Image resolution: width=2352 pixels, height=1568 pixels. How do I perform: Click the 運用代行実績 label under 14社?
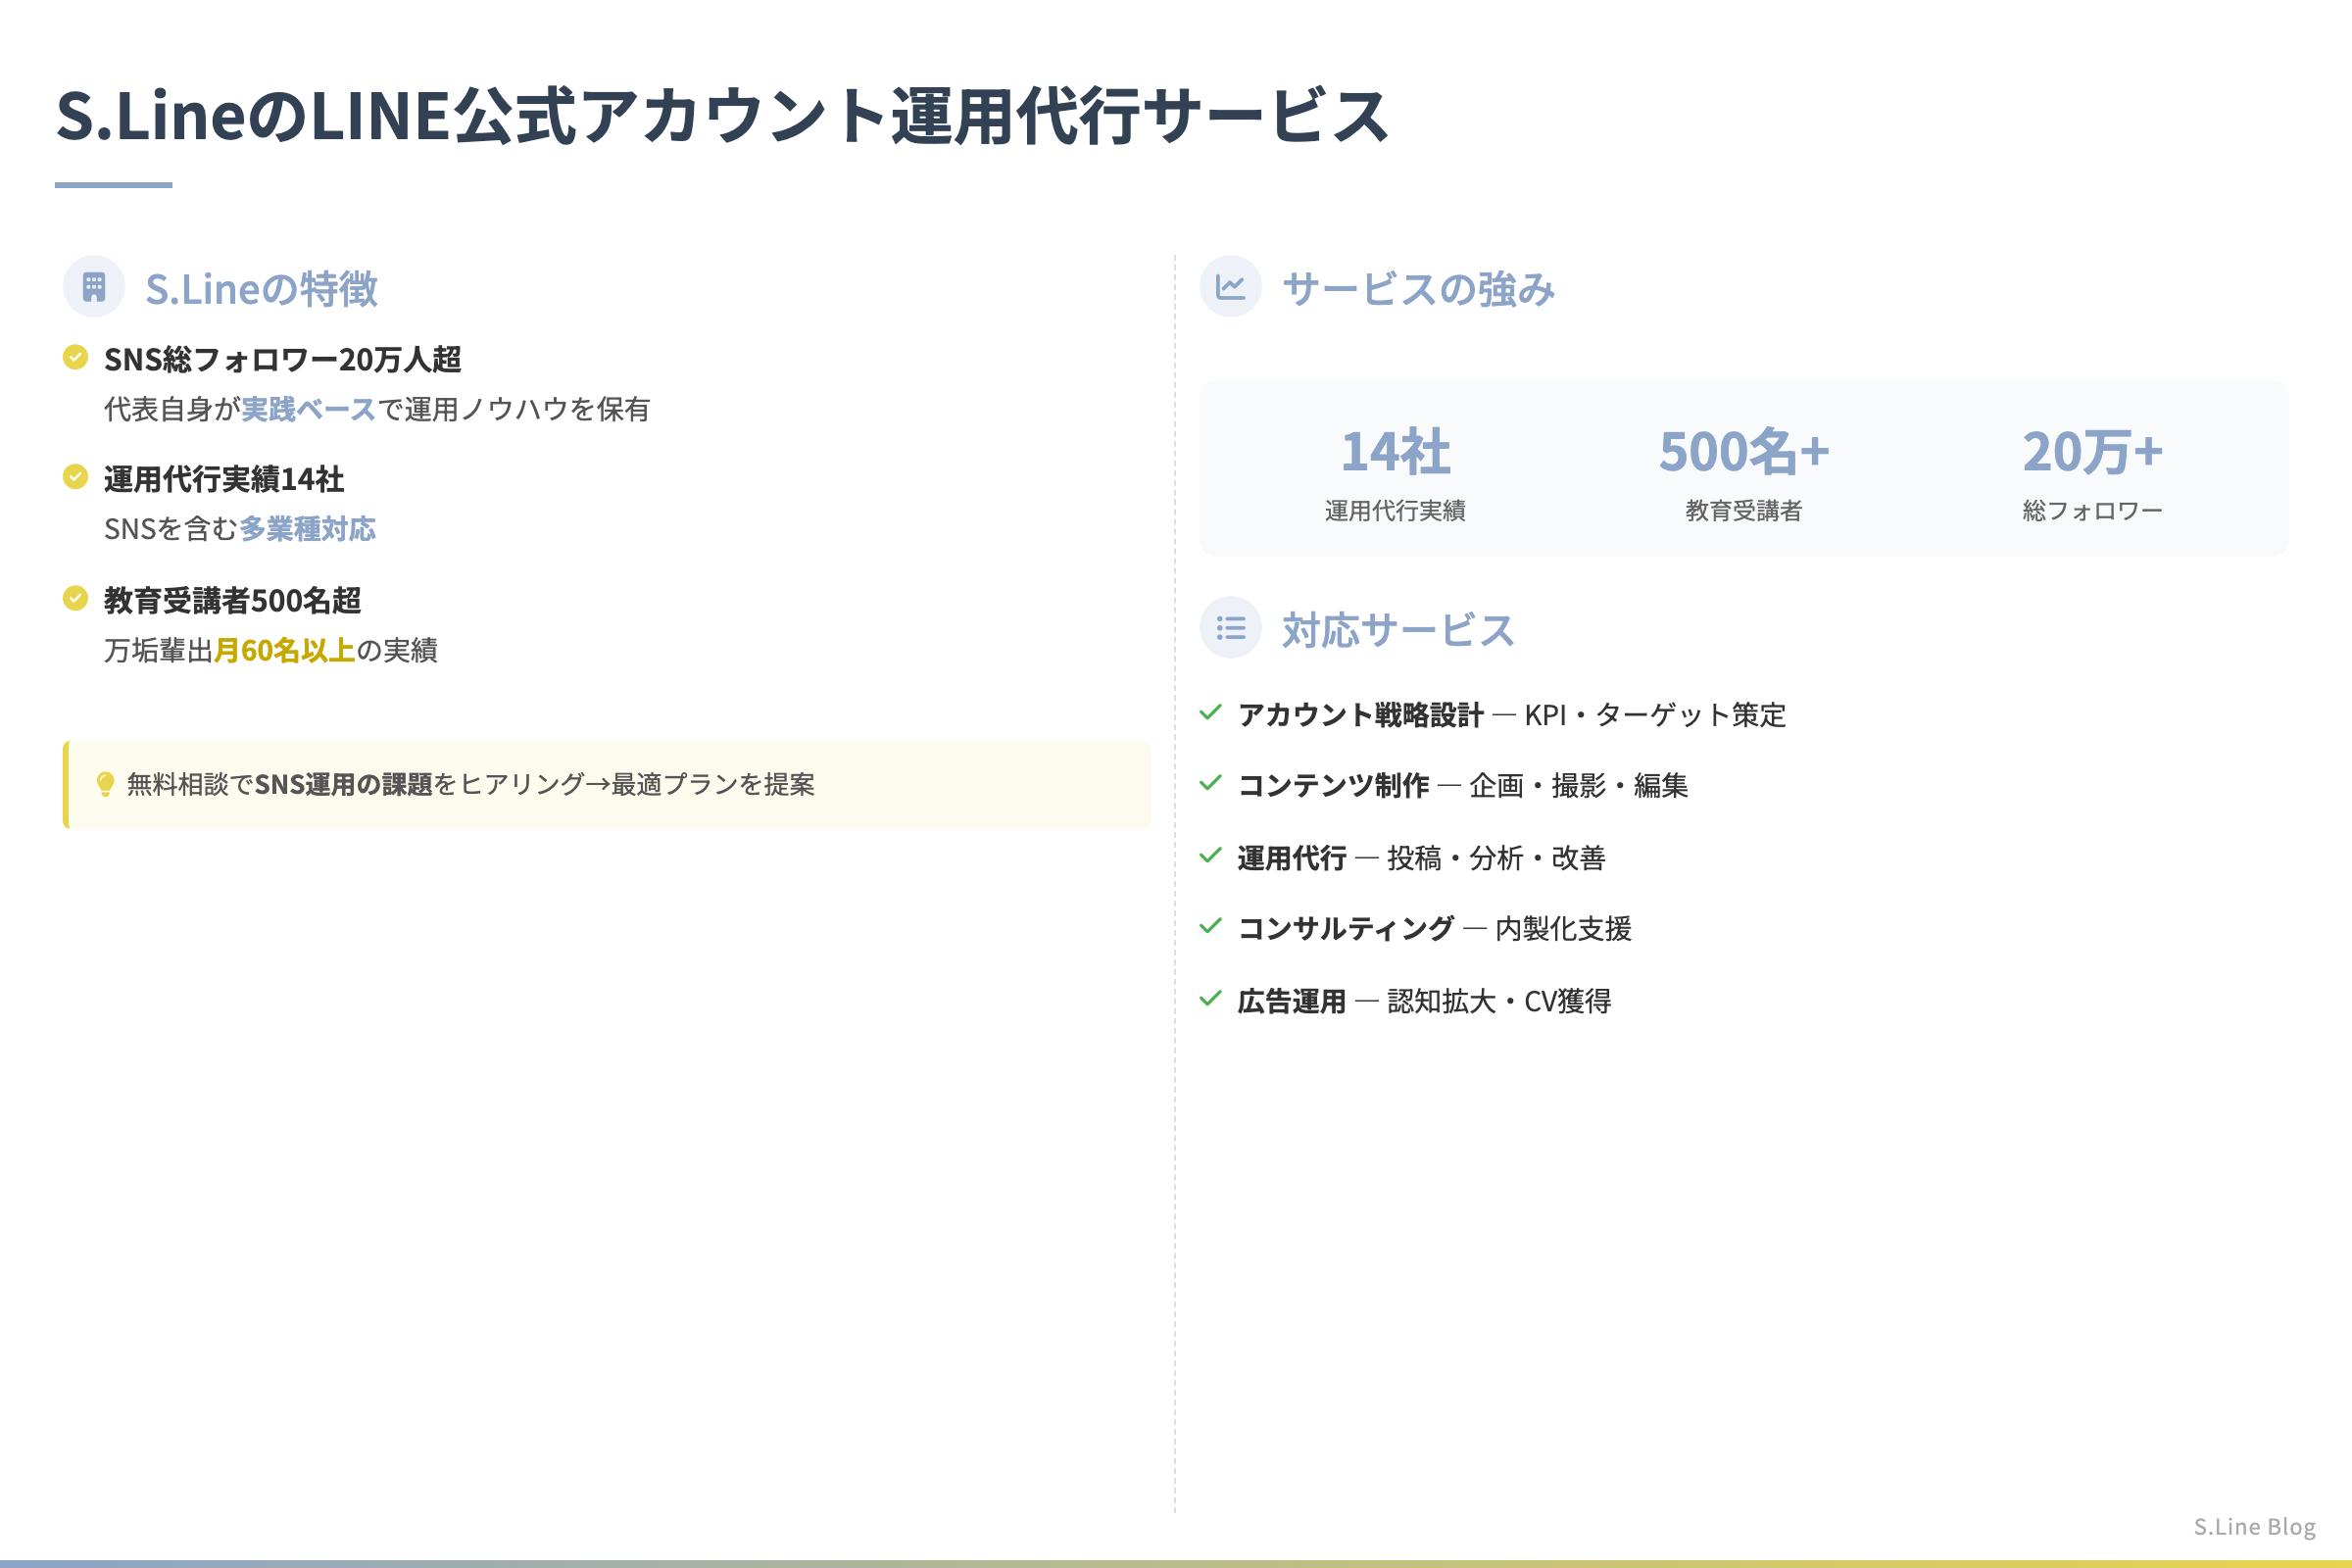tap(1395, 511)
